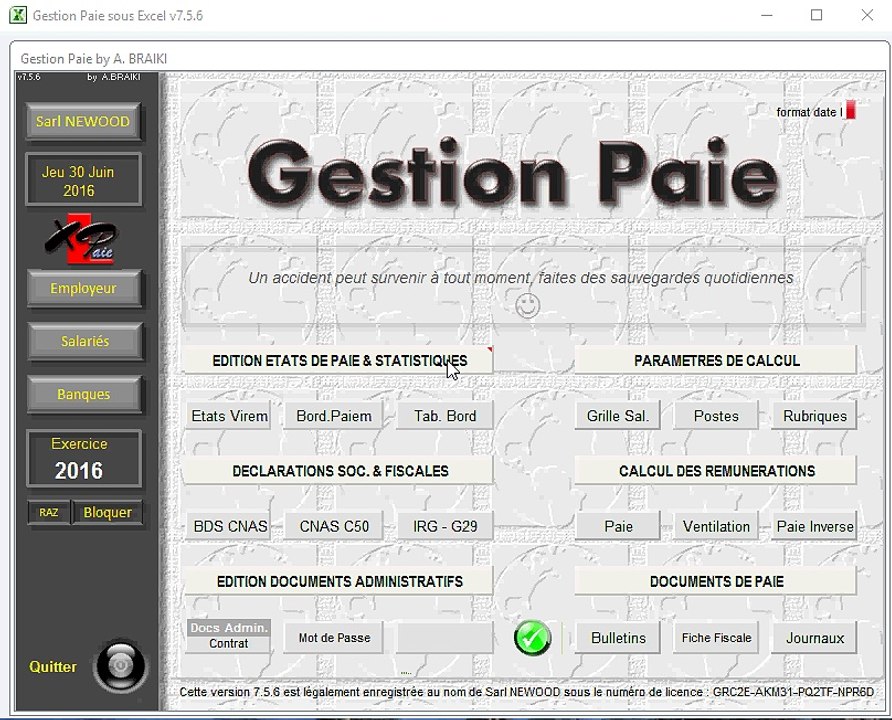This screenshot has width=892, height=720.
Task: Click the smiley face icon
Action: [527, 305]
